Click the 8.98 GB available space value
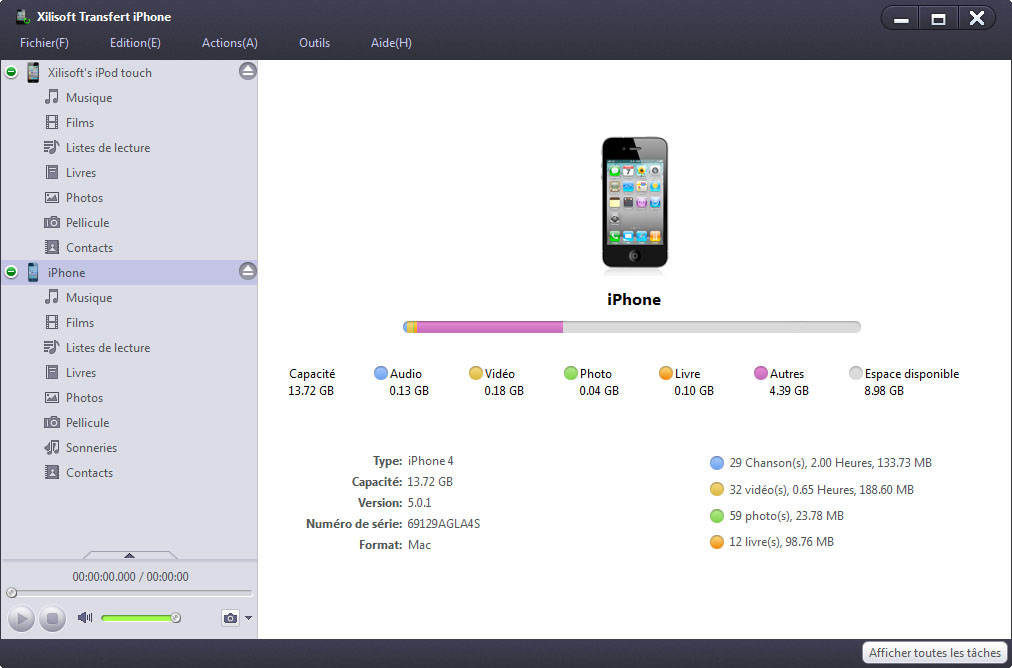This screenshot has width=1012, height=668. point(884,390)
